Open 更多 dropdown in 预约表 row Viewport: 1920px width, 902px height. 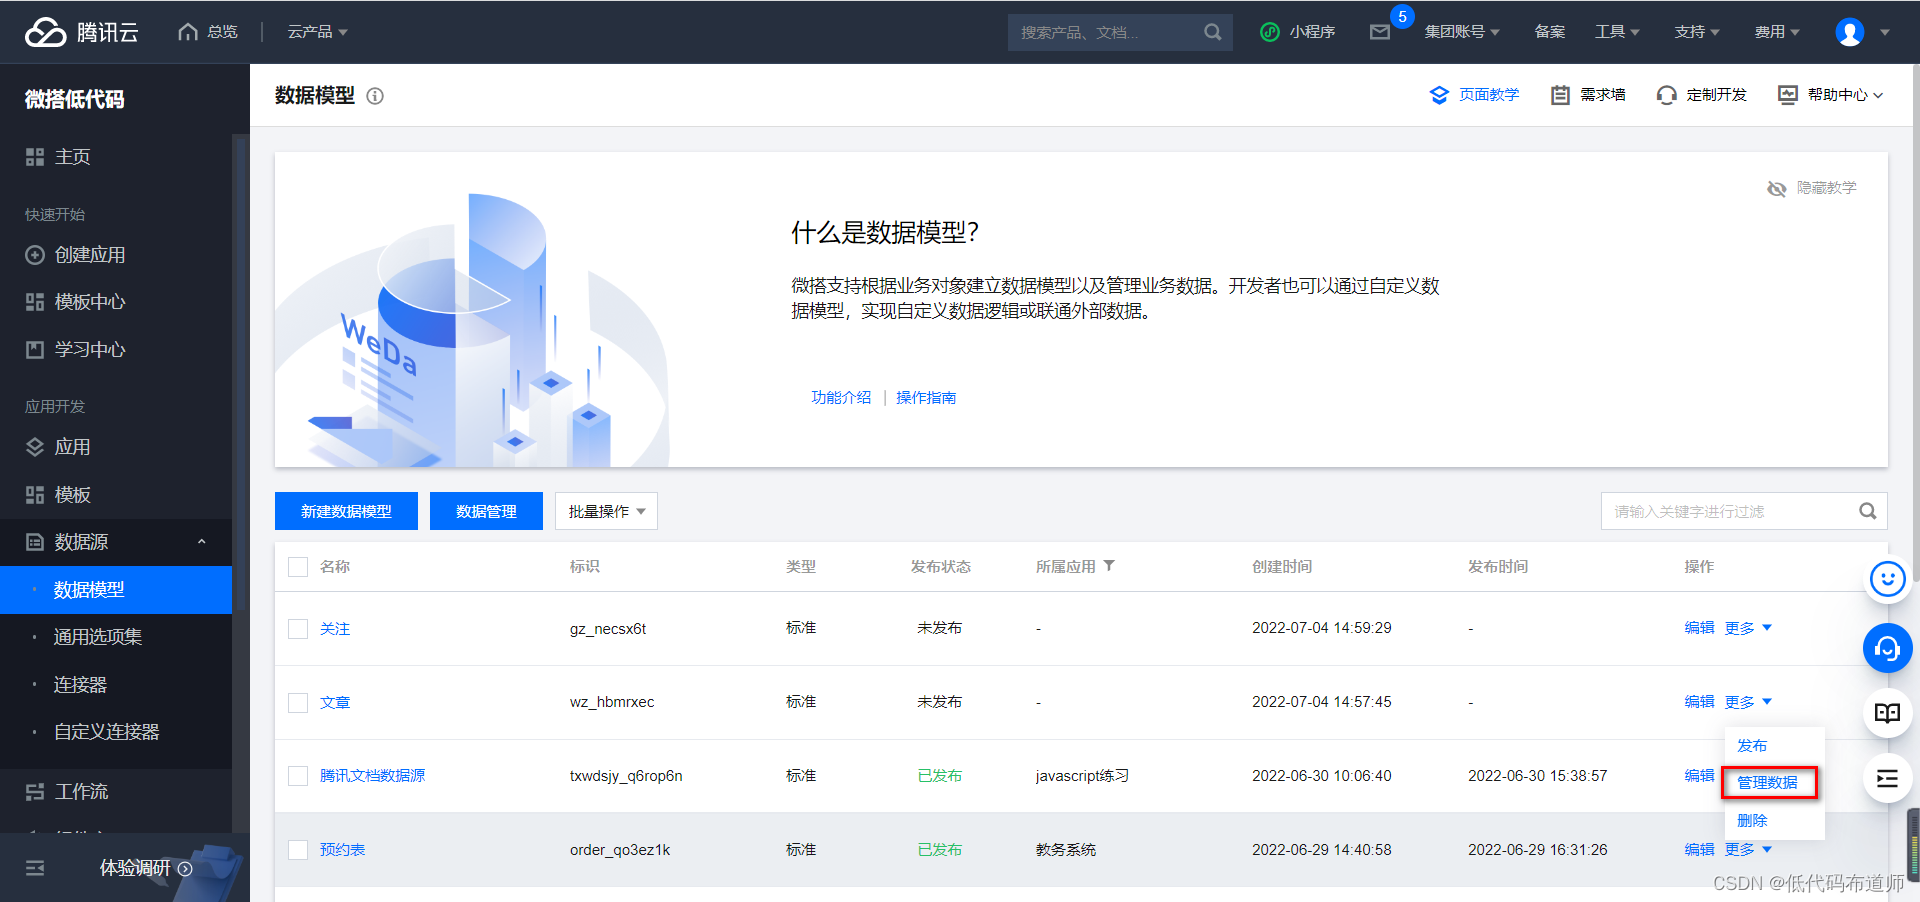1748,850
